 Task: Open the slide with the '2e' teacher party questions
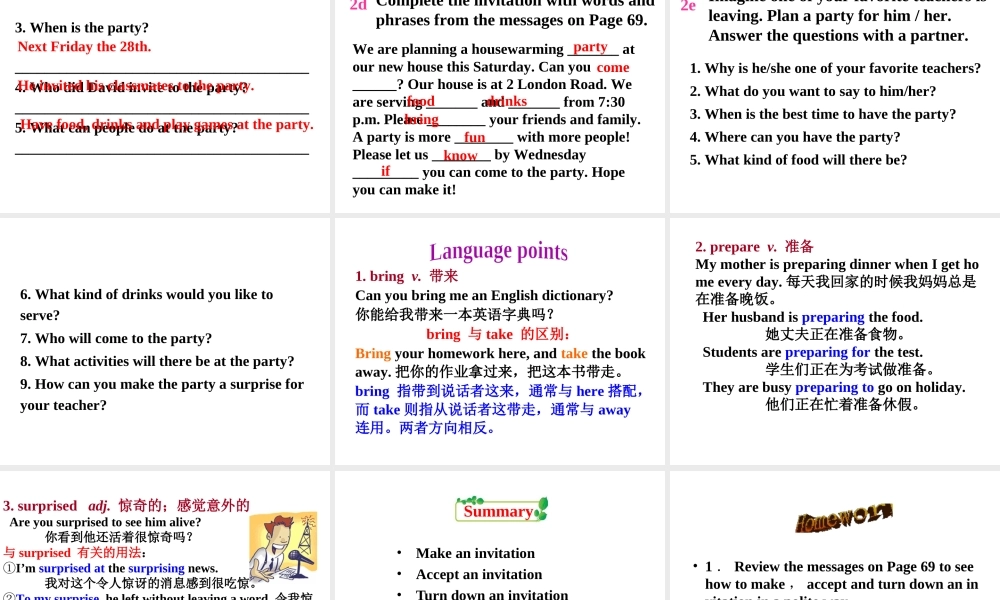[x=835, y=106]
